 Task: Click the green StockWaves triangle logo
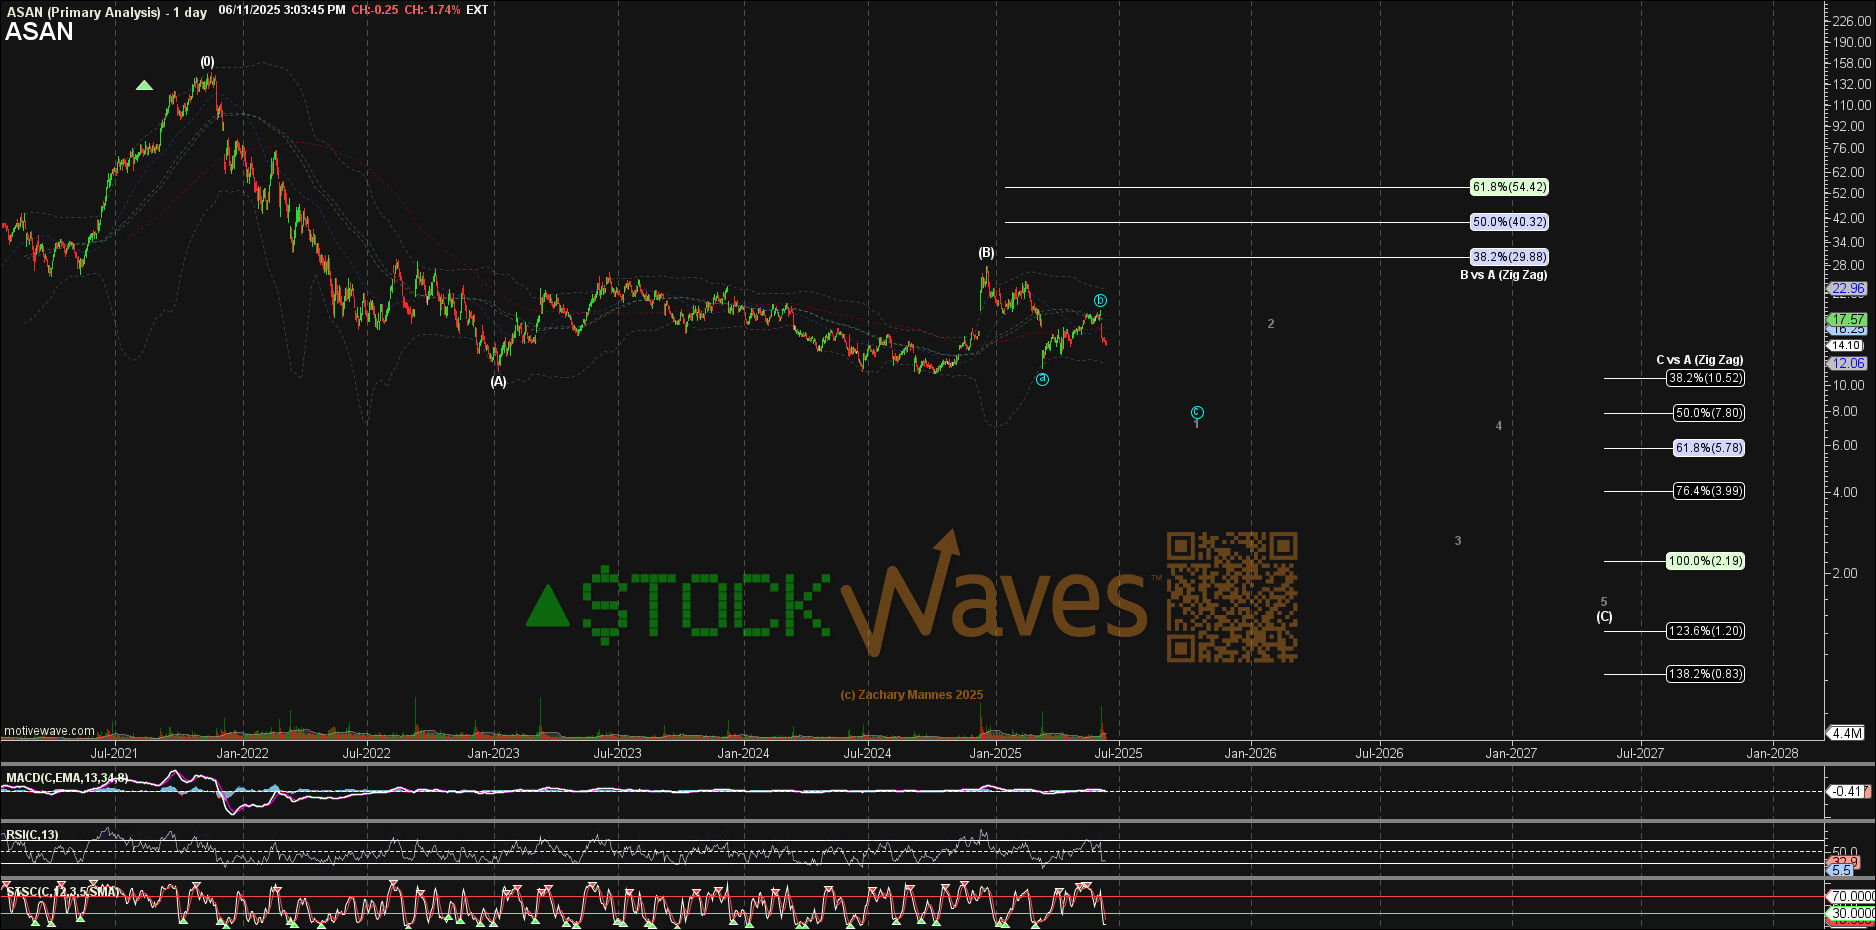click(x=547, y=606)
